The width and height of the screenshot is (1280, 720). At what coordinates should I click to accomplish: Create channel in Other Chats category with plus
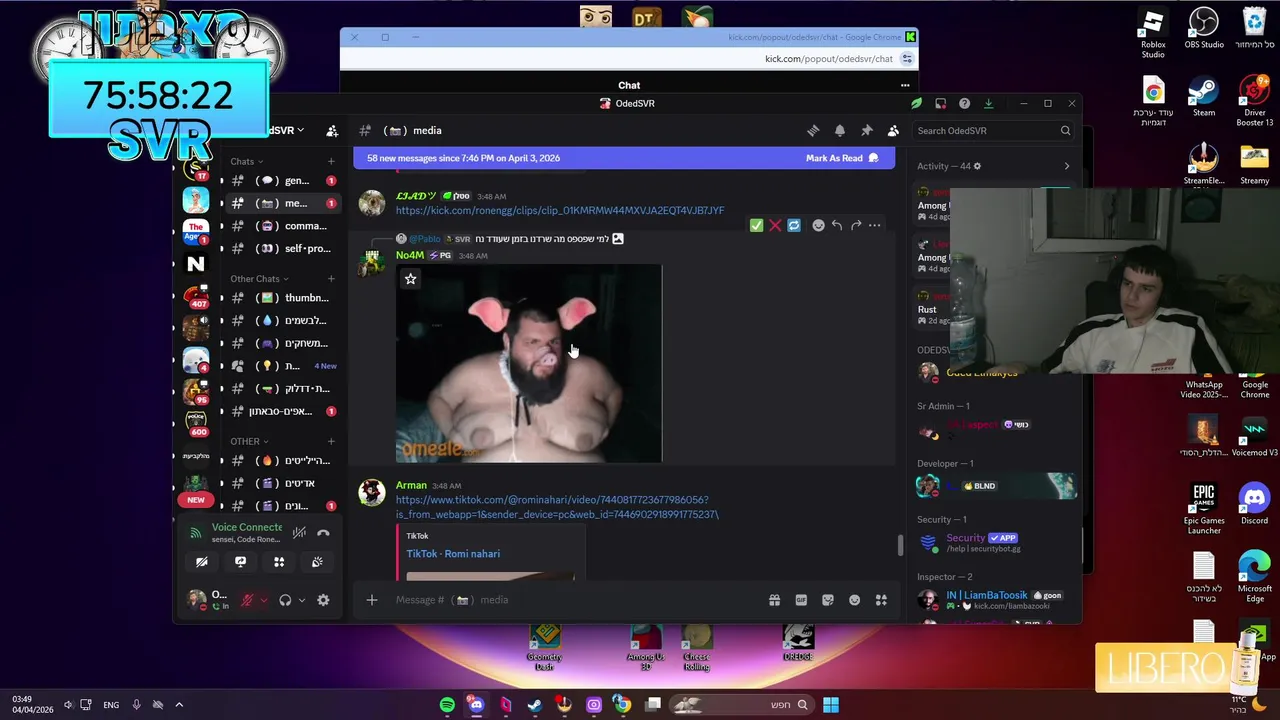(x=331, y=279)
